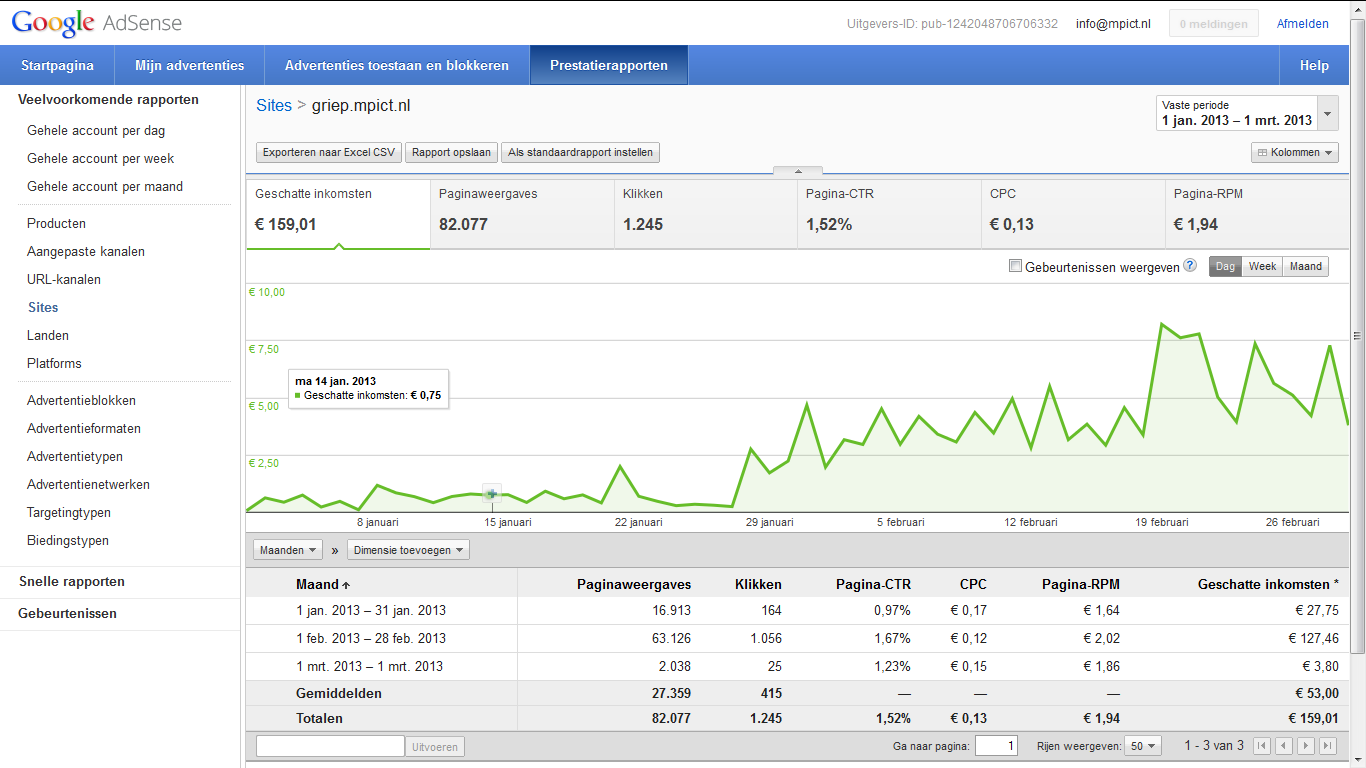Open the URL-kanalen report
Screen dimensions: 1366x768
[x=64, y=279]
